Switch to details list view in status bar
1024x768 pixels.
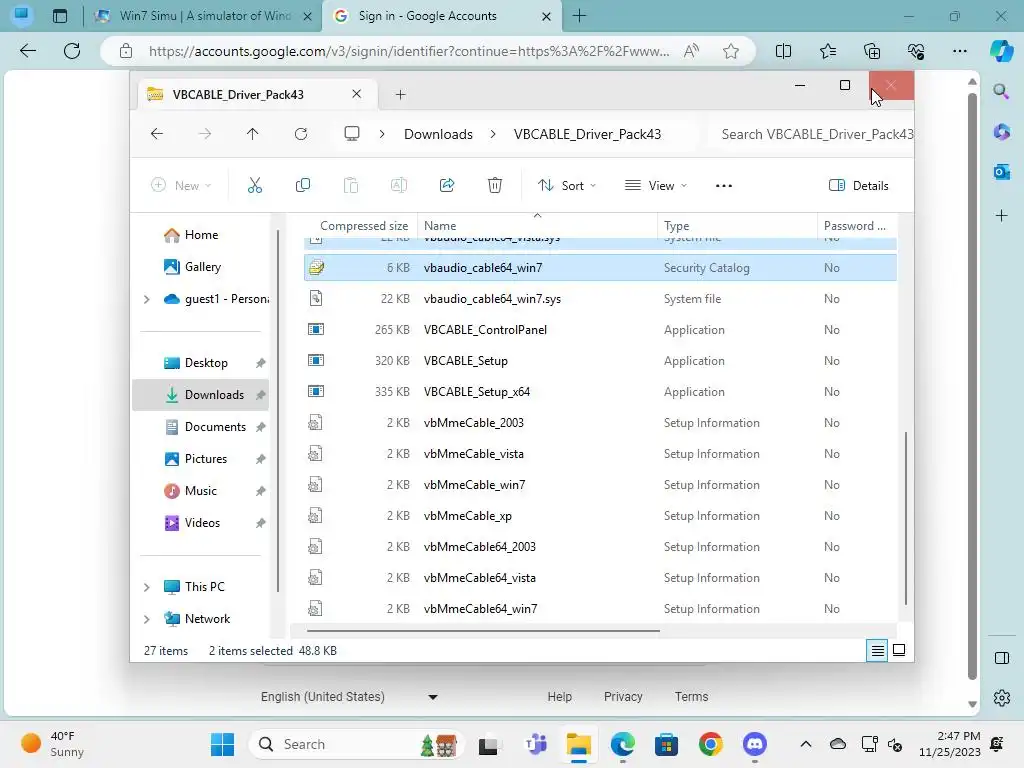[877, 650]
